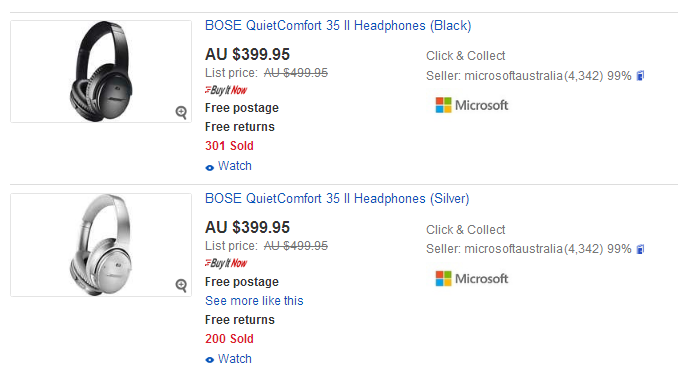Click seller badge icon in Silver listing

[640, 249]
